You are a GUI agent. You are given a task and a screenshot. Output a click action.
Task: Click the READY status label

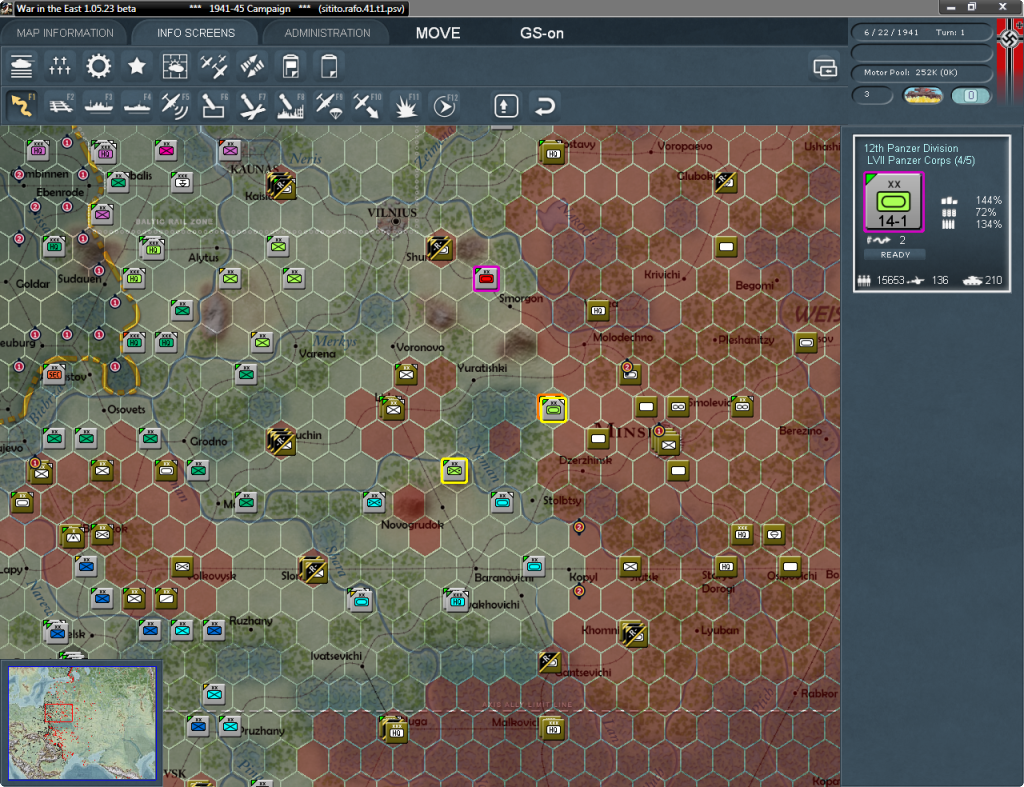coord(895,255)
